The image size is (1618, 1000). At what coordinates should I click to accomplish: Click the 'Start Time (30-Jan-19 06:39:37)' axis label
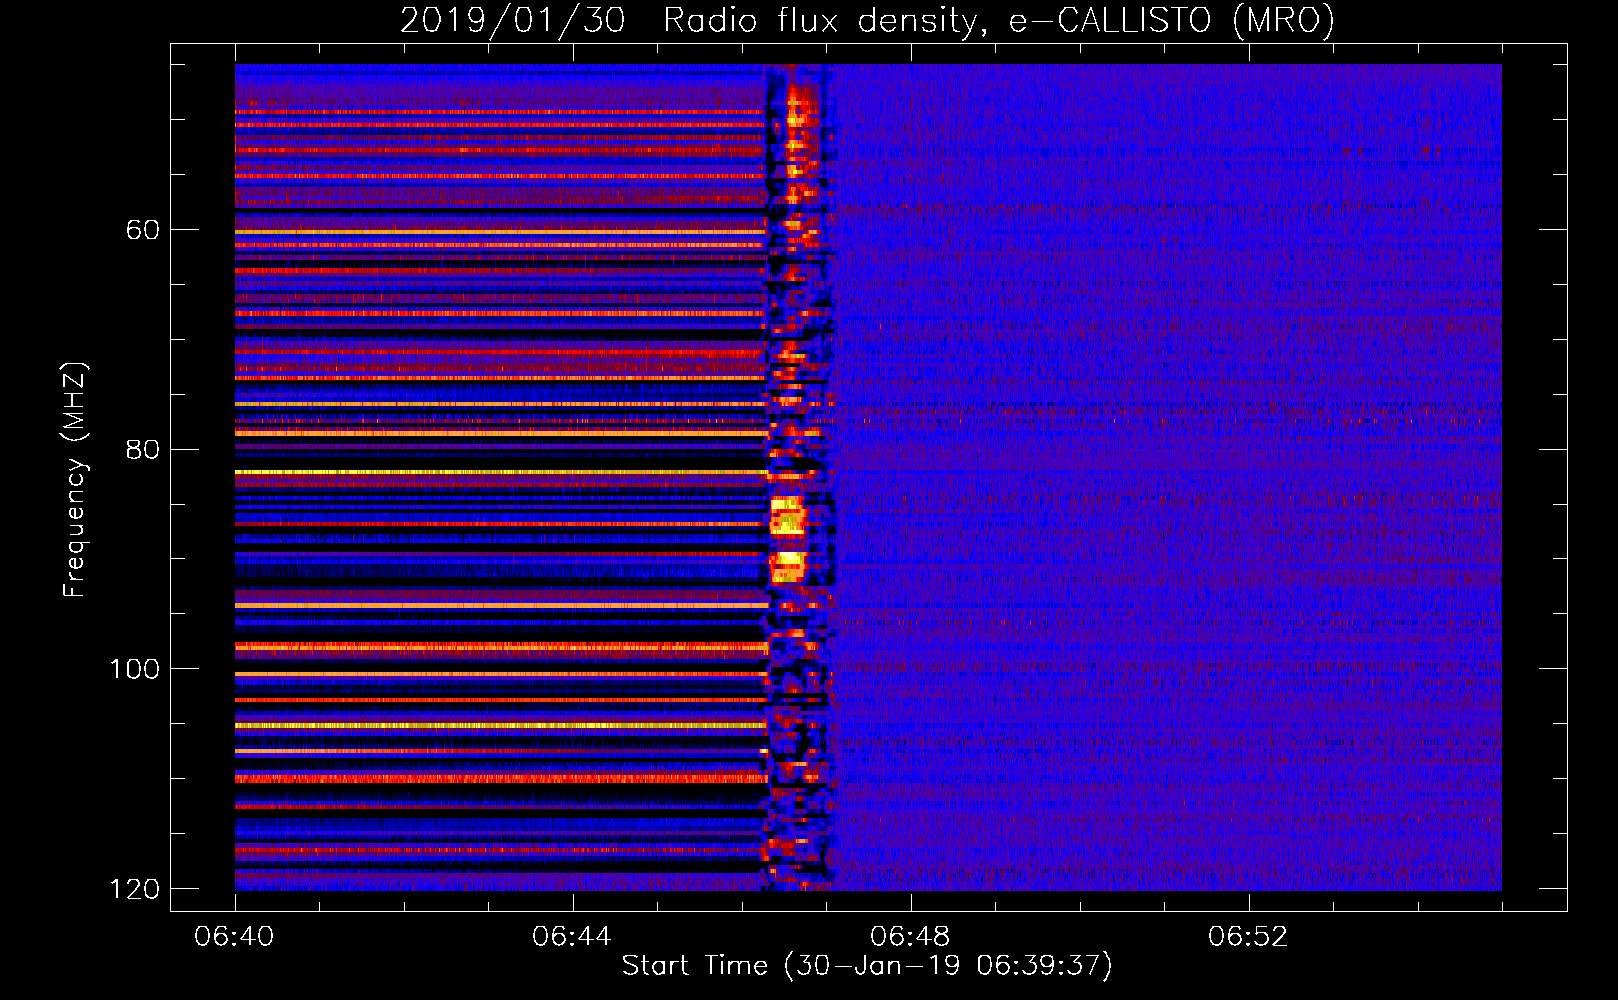[x=867, y=966]
